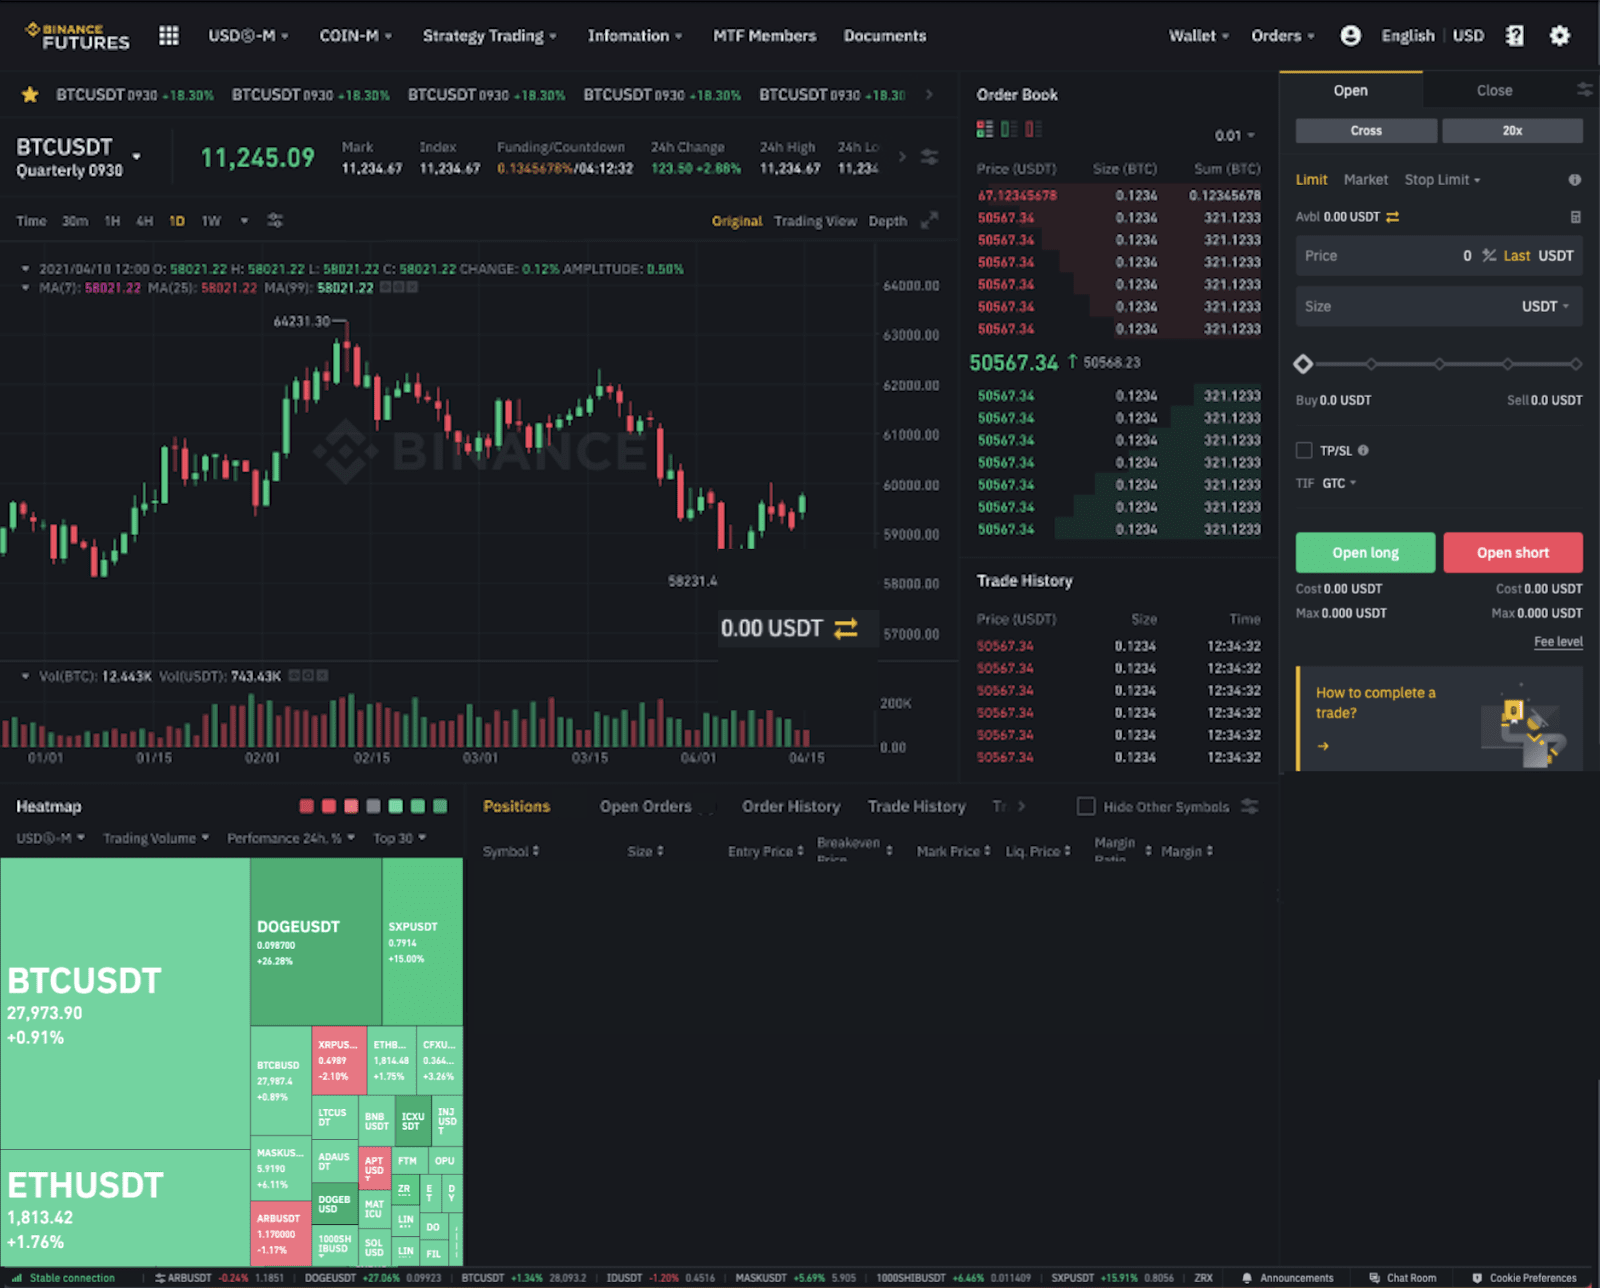Open Cookie Preferences in status bar
This screenshot has height=1288, width=1600.
point(1524,1278)
